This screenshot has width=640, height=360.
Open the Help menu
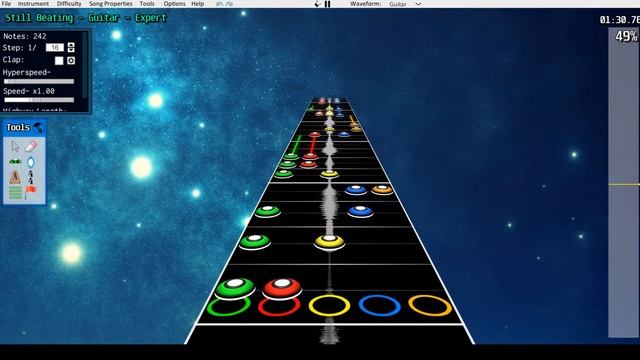198,4
